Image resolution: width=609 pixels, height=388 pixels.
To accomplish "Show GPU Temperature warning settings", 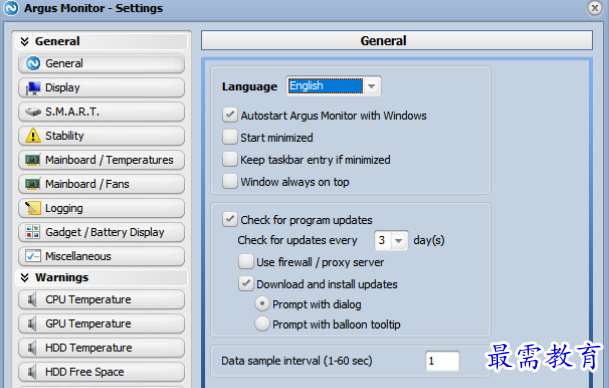I will pos(101,324).
